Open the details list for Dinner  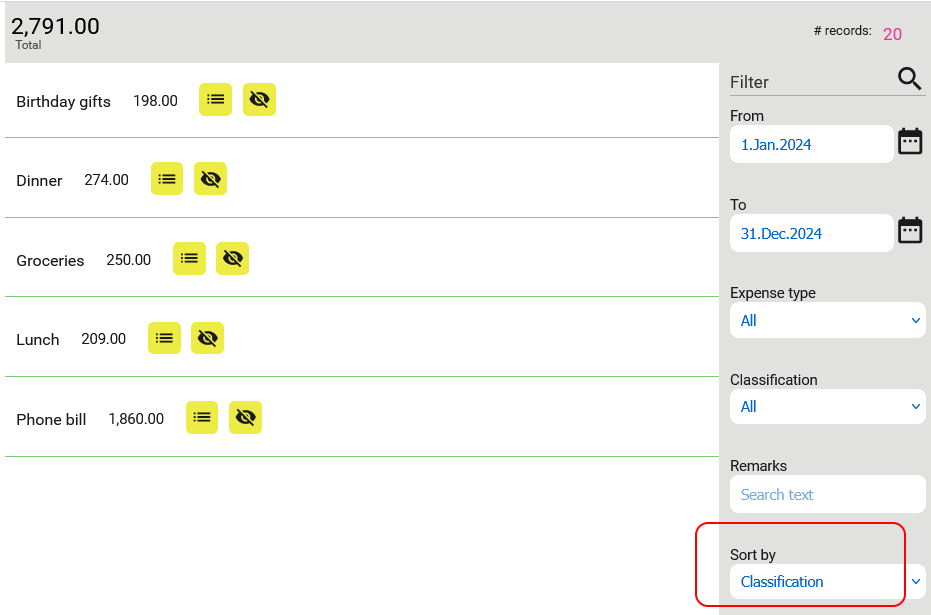pos(167,179)
